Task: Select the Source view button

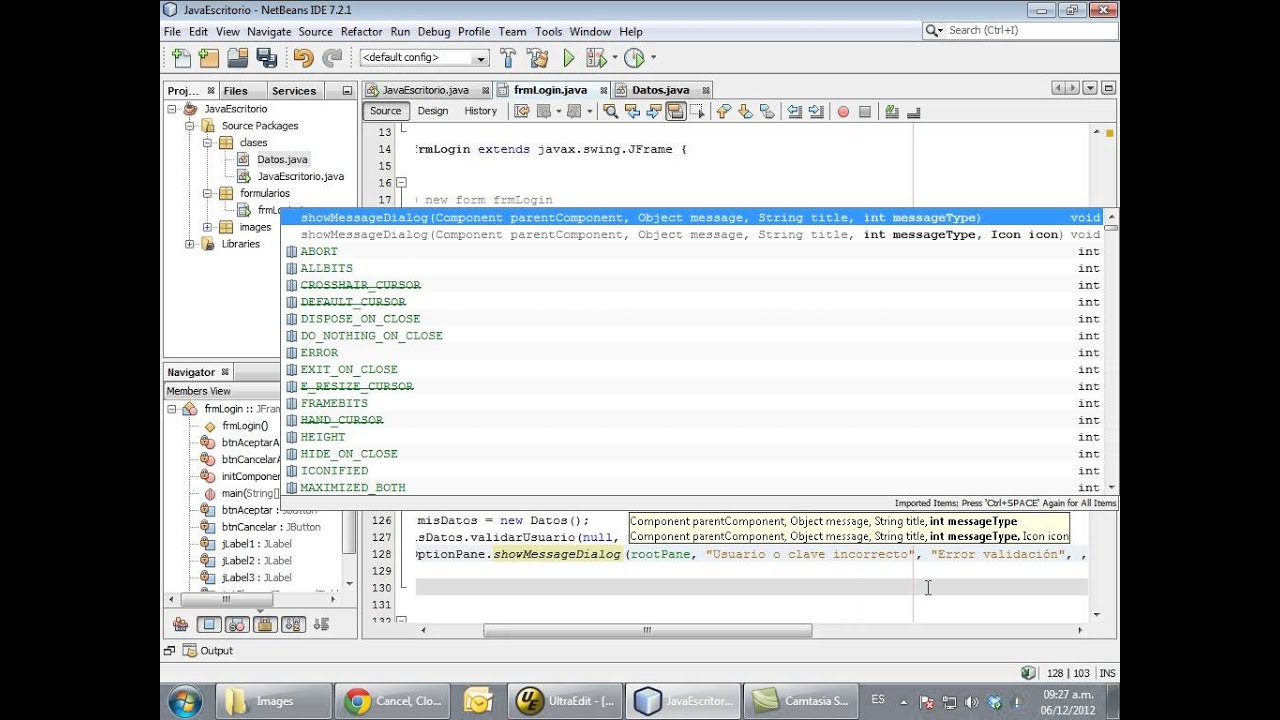Action: click(385, 111)
